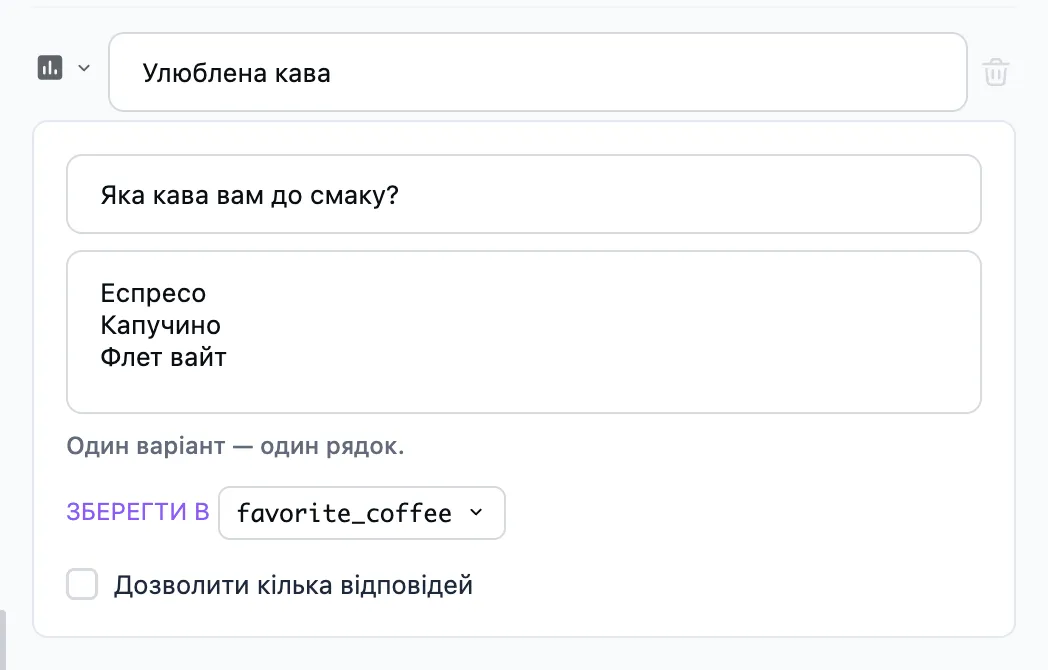Viewport: 1048px width, 670px height.
Task: Click the 'Еспресо' option line
Action: point(153,293)
